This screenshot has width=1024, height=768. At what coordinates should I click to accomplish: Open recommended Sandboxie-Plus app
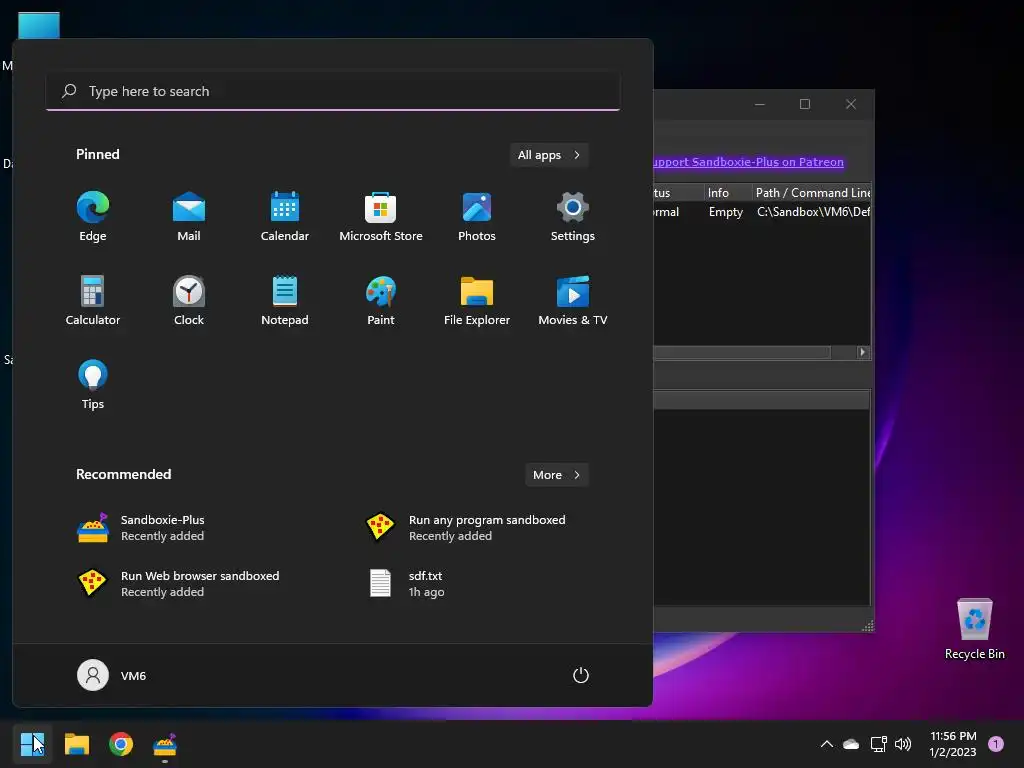(x=140, y=528)
